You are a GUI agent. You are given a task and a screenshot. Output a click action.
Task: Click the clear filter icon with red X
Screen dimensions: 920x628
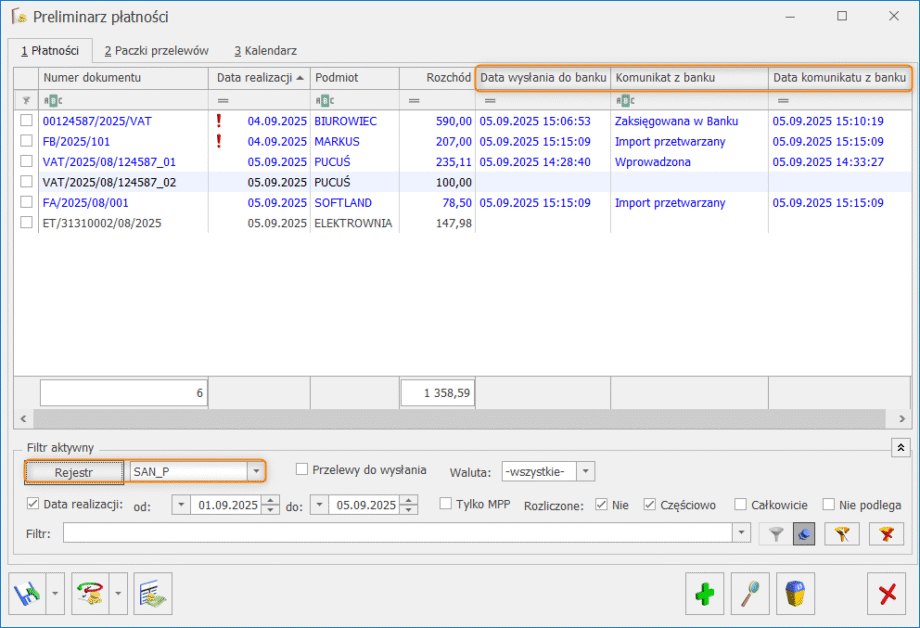tap(885, 534)
